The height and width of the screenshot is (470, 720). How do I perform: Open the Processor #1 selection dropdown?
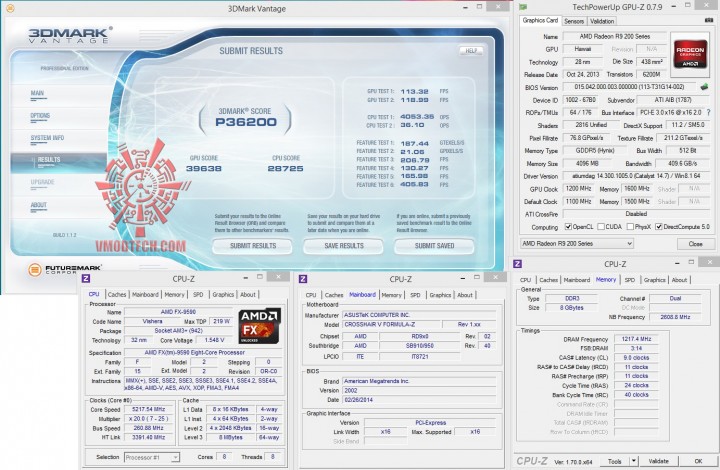pyautogui.click(x=152, y=457)
